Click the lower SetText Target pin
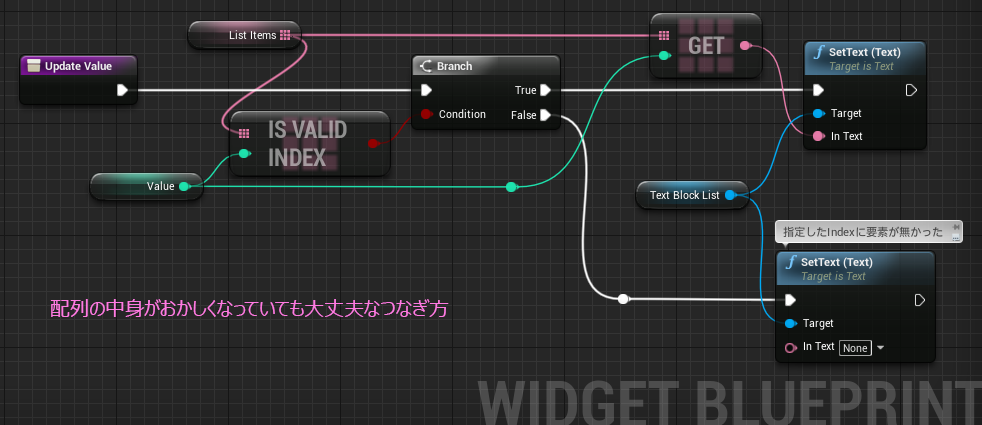982x425 pixels. 790,323
